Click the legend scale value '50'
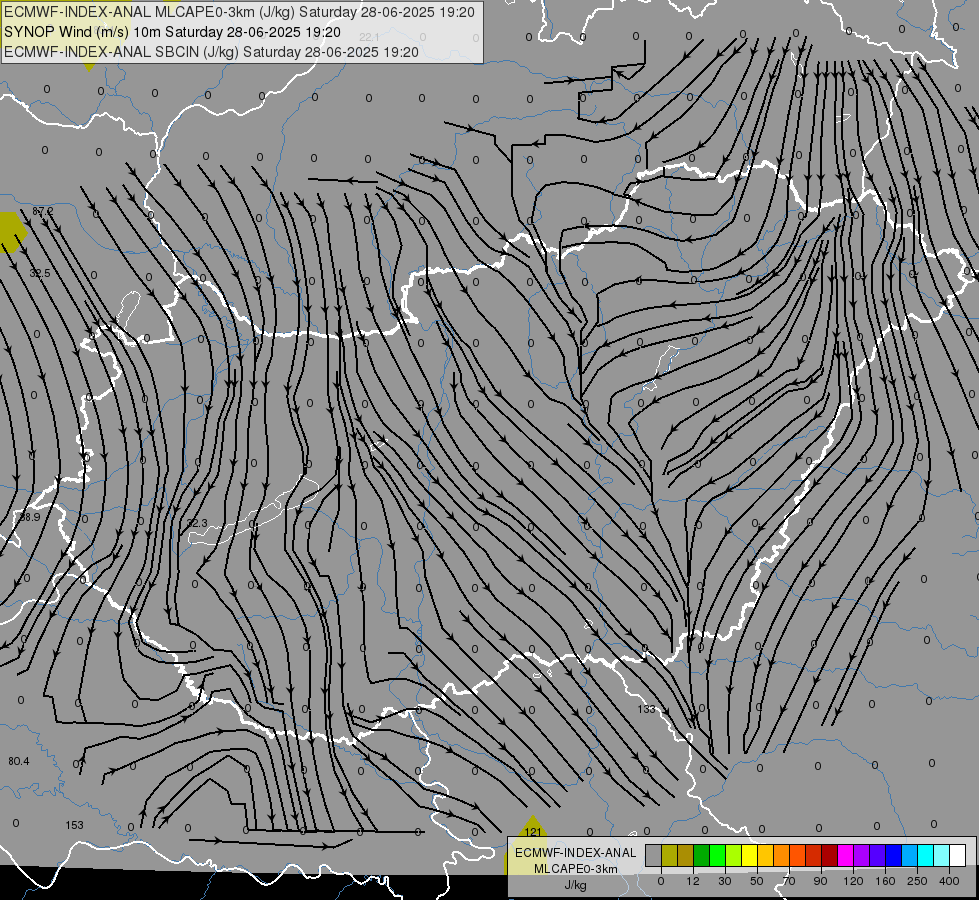Screen dimensions: 979x900 point(757,881)
